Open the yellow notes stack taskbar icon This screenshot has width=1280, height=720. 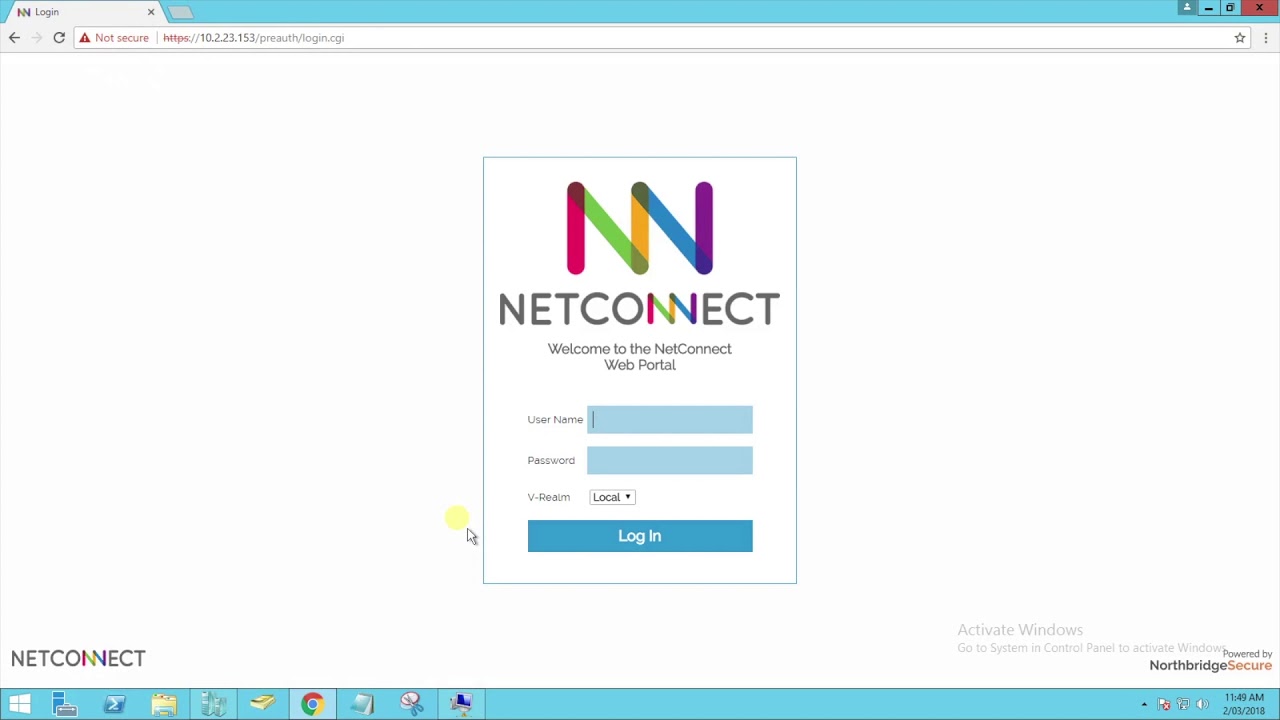tap(262, 705)
